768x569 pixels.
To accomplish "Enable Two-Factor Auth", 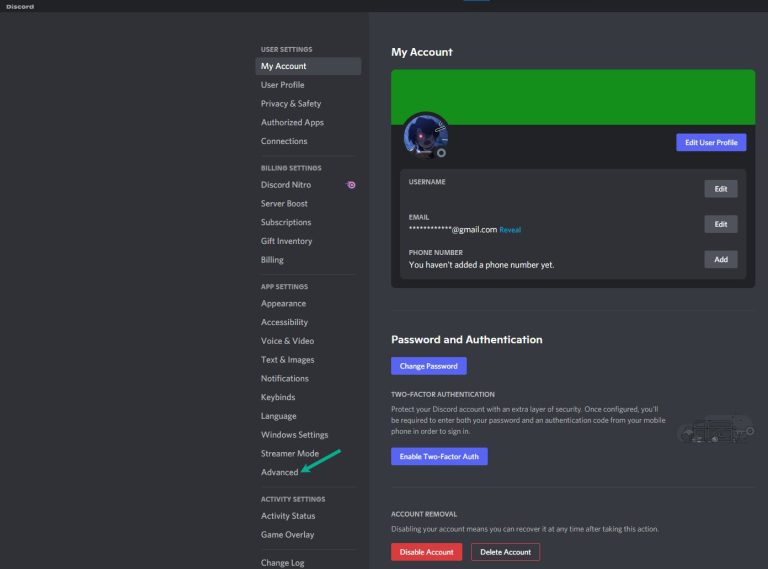I will (x=439, y=456).
